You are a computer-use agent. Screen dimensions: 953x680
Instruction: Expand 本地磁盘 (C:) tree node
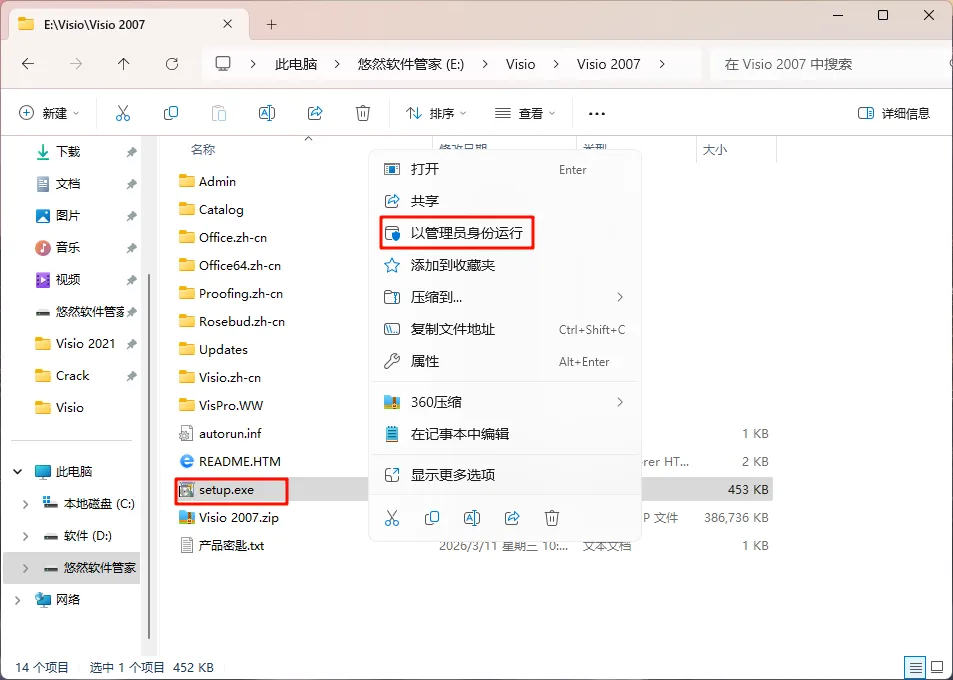25,504
